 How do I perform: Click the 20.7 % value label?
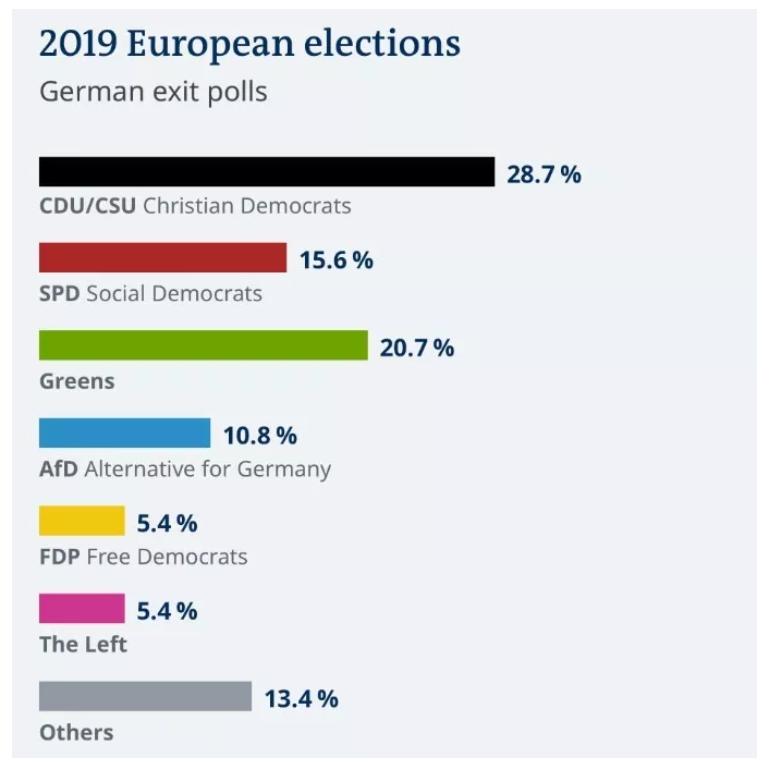(417, 348)
